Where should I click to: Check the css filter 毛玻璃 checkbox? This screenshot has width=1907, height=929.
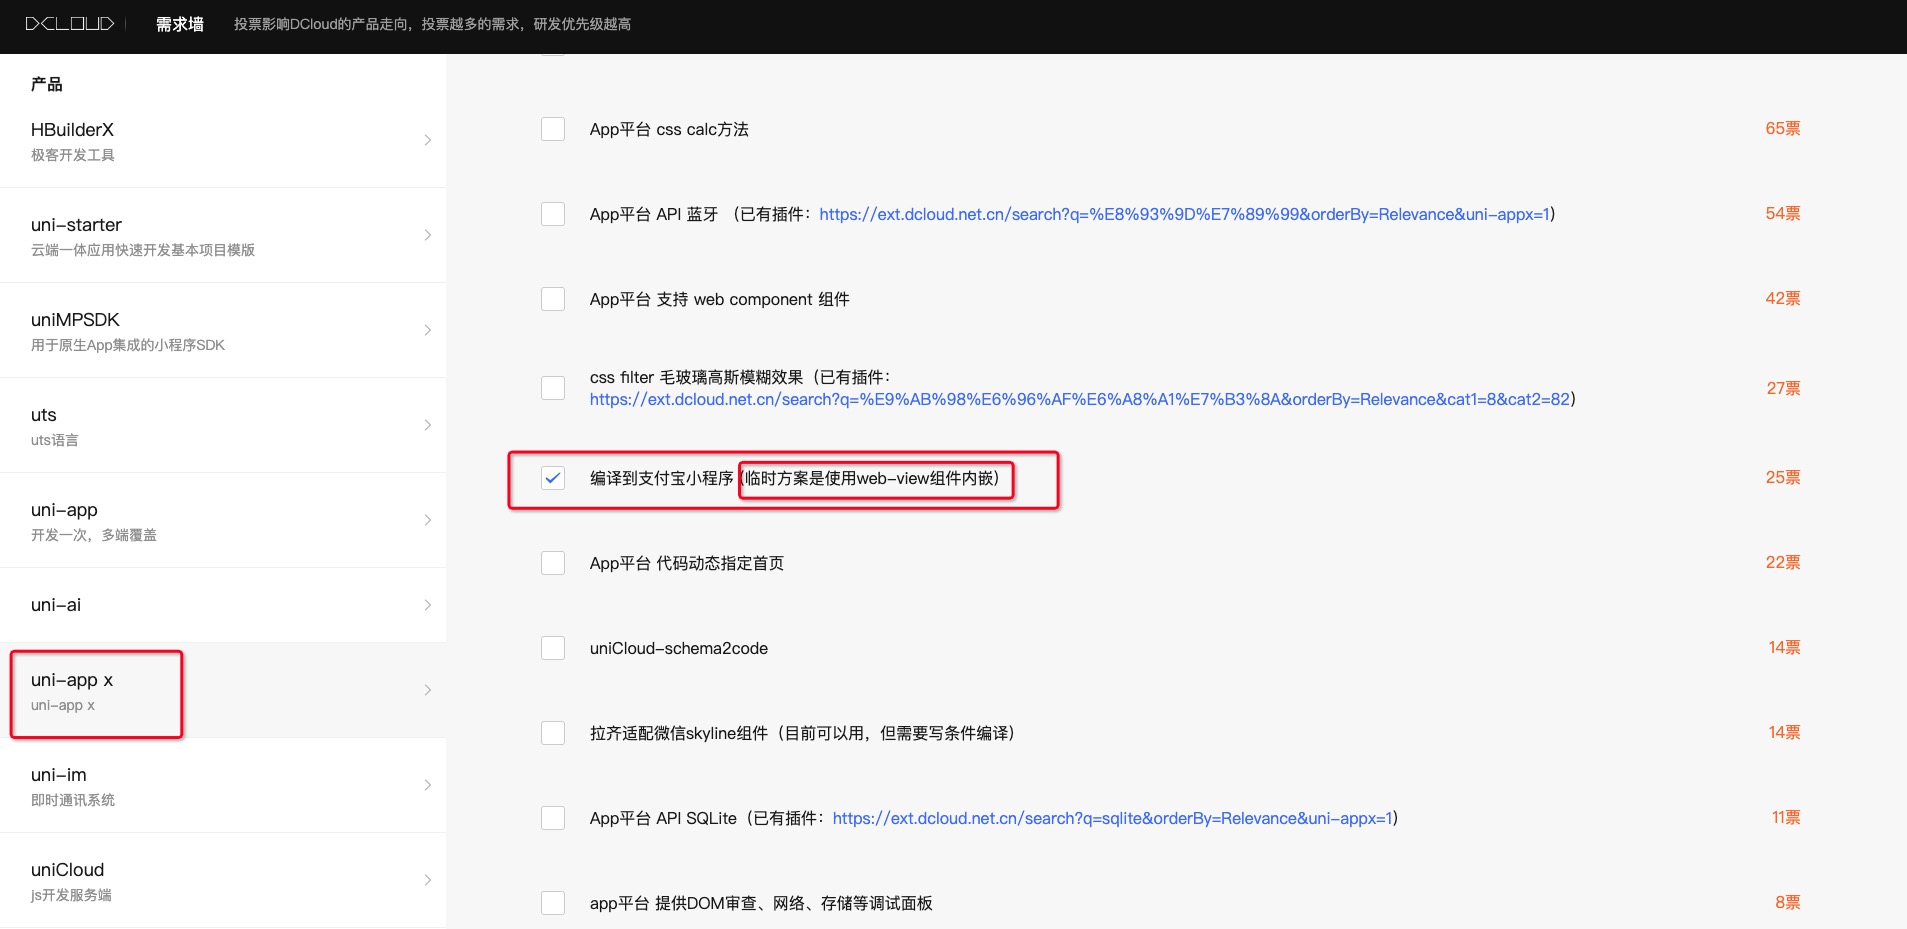tap(553, 388)
